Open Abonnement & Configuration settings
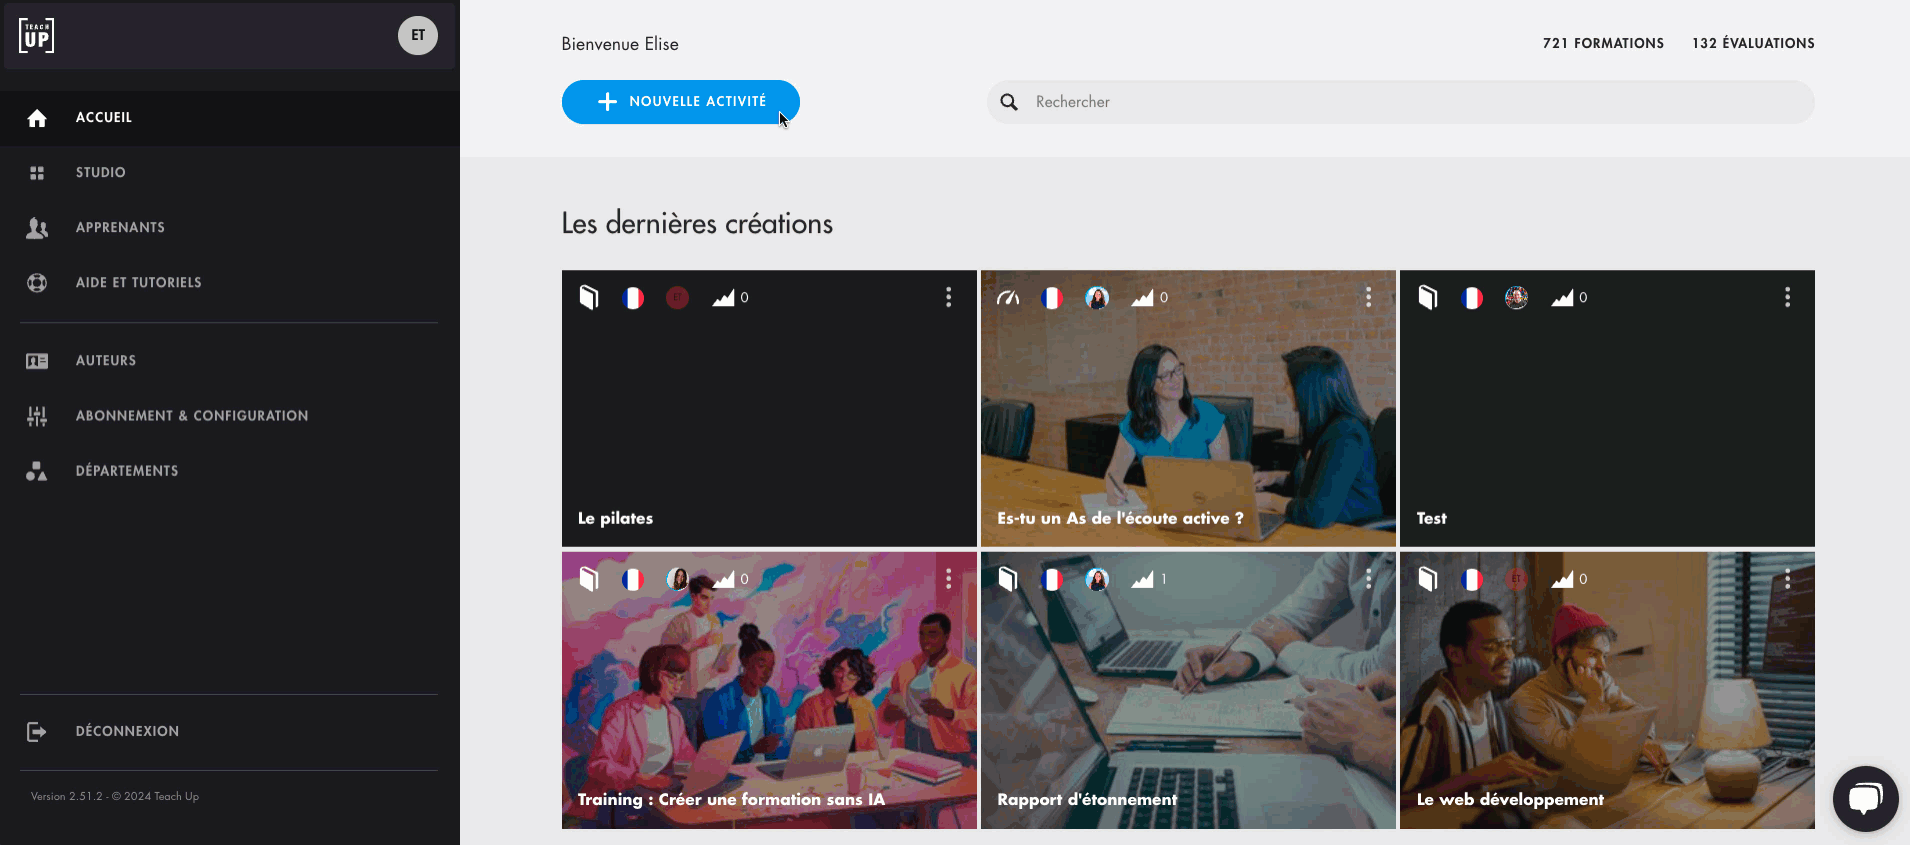Screen dimensions: 1910x845 click(191, 416)
